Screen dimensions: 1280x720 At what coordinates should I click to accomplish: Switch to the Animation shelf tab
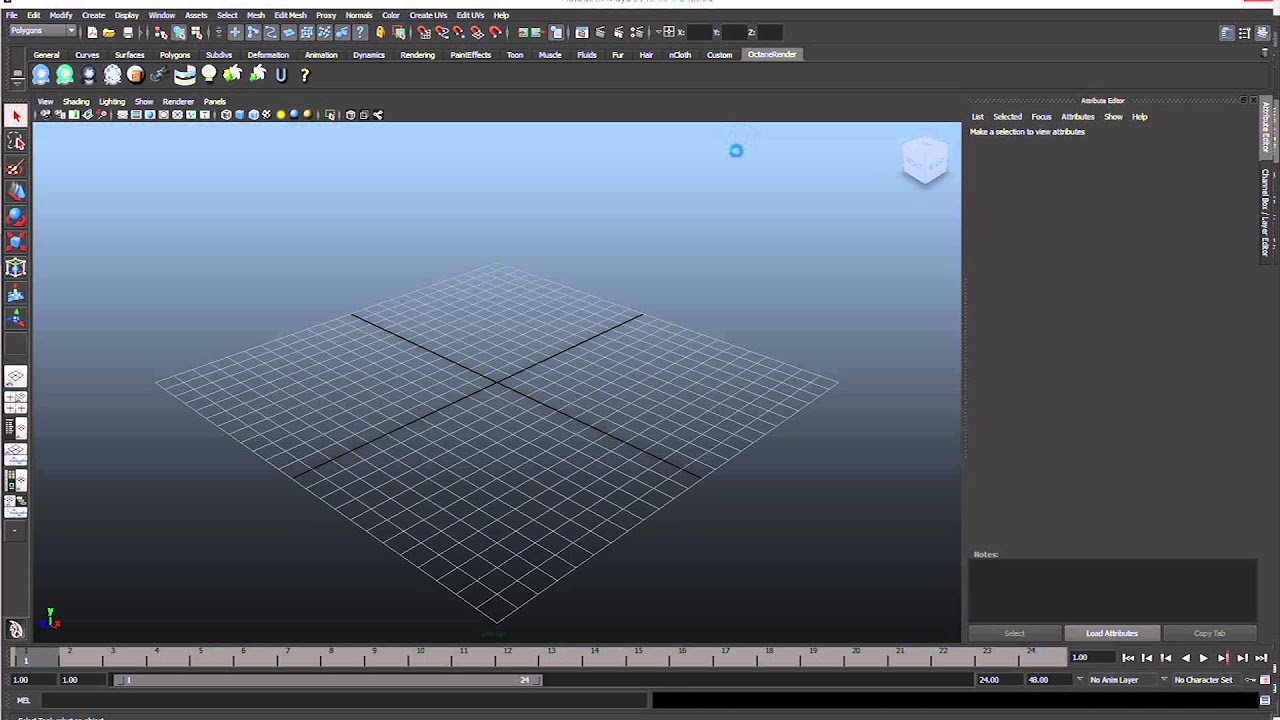321,55
